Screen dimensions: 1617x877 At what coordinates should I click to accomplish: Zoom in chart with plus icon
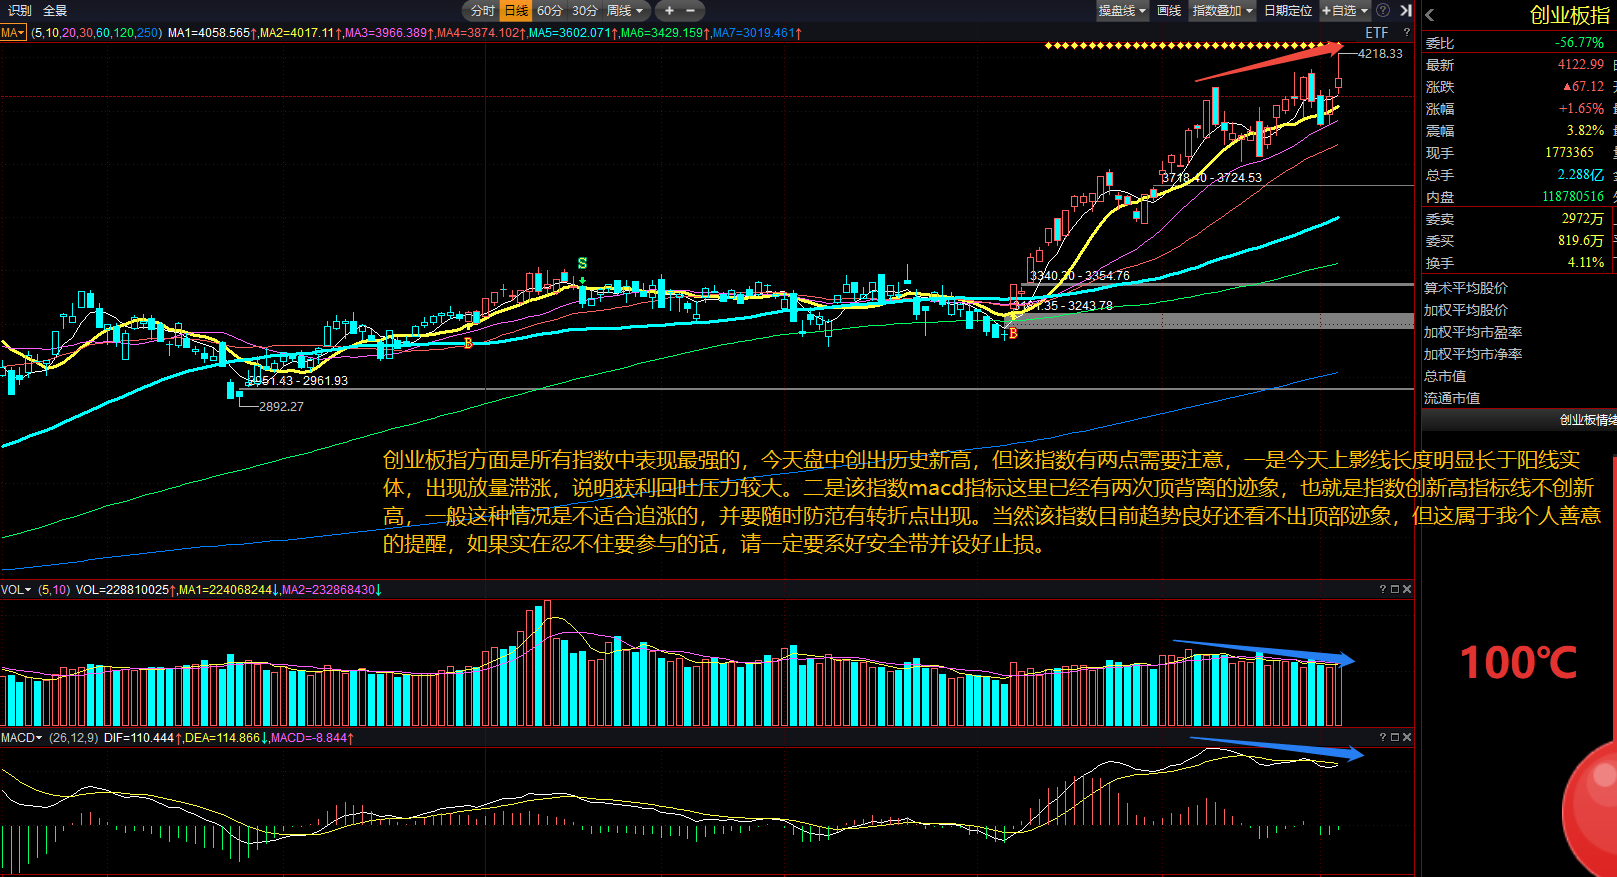(669, 10)
